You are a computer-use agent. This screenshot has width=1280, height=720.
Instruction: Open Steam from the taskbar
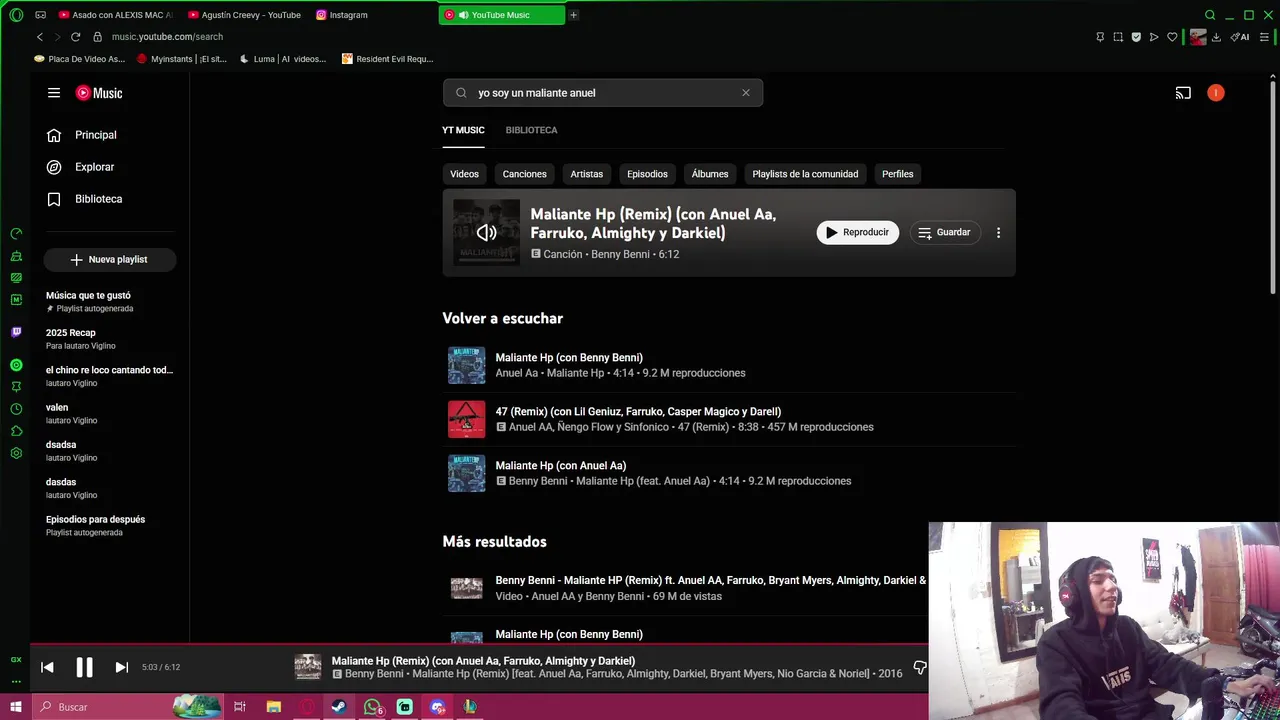click(339, 707)
